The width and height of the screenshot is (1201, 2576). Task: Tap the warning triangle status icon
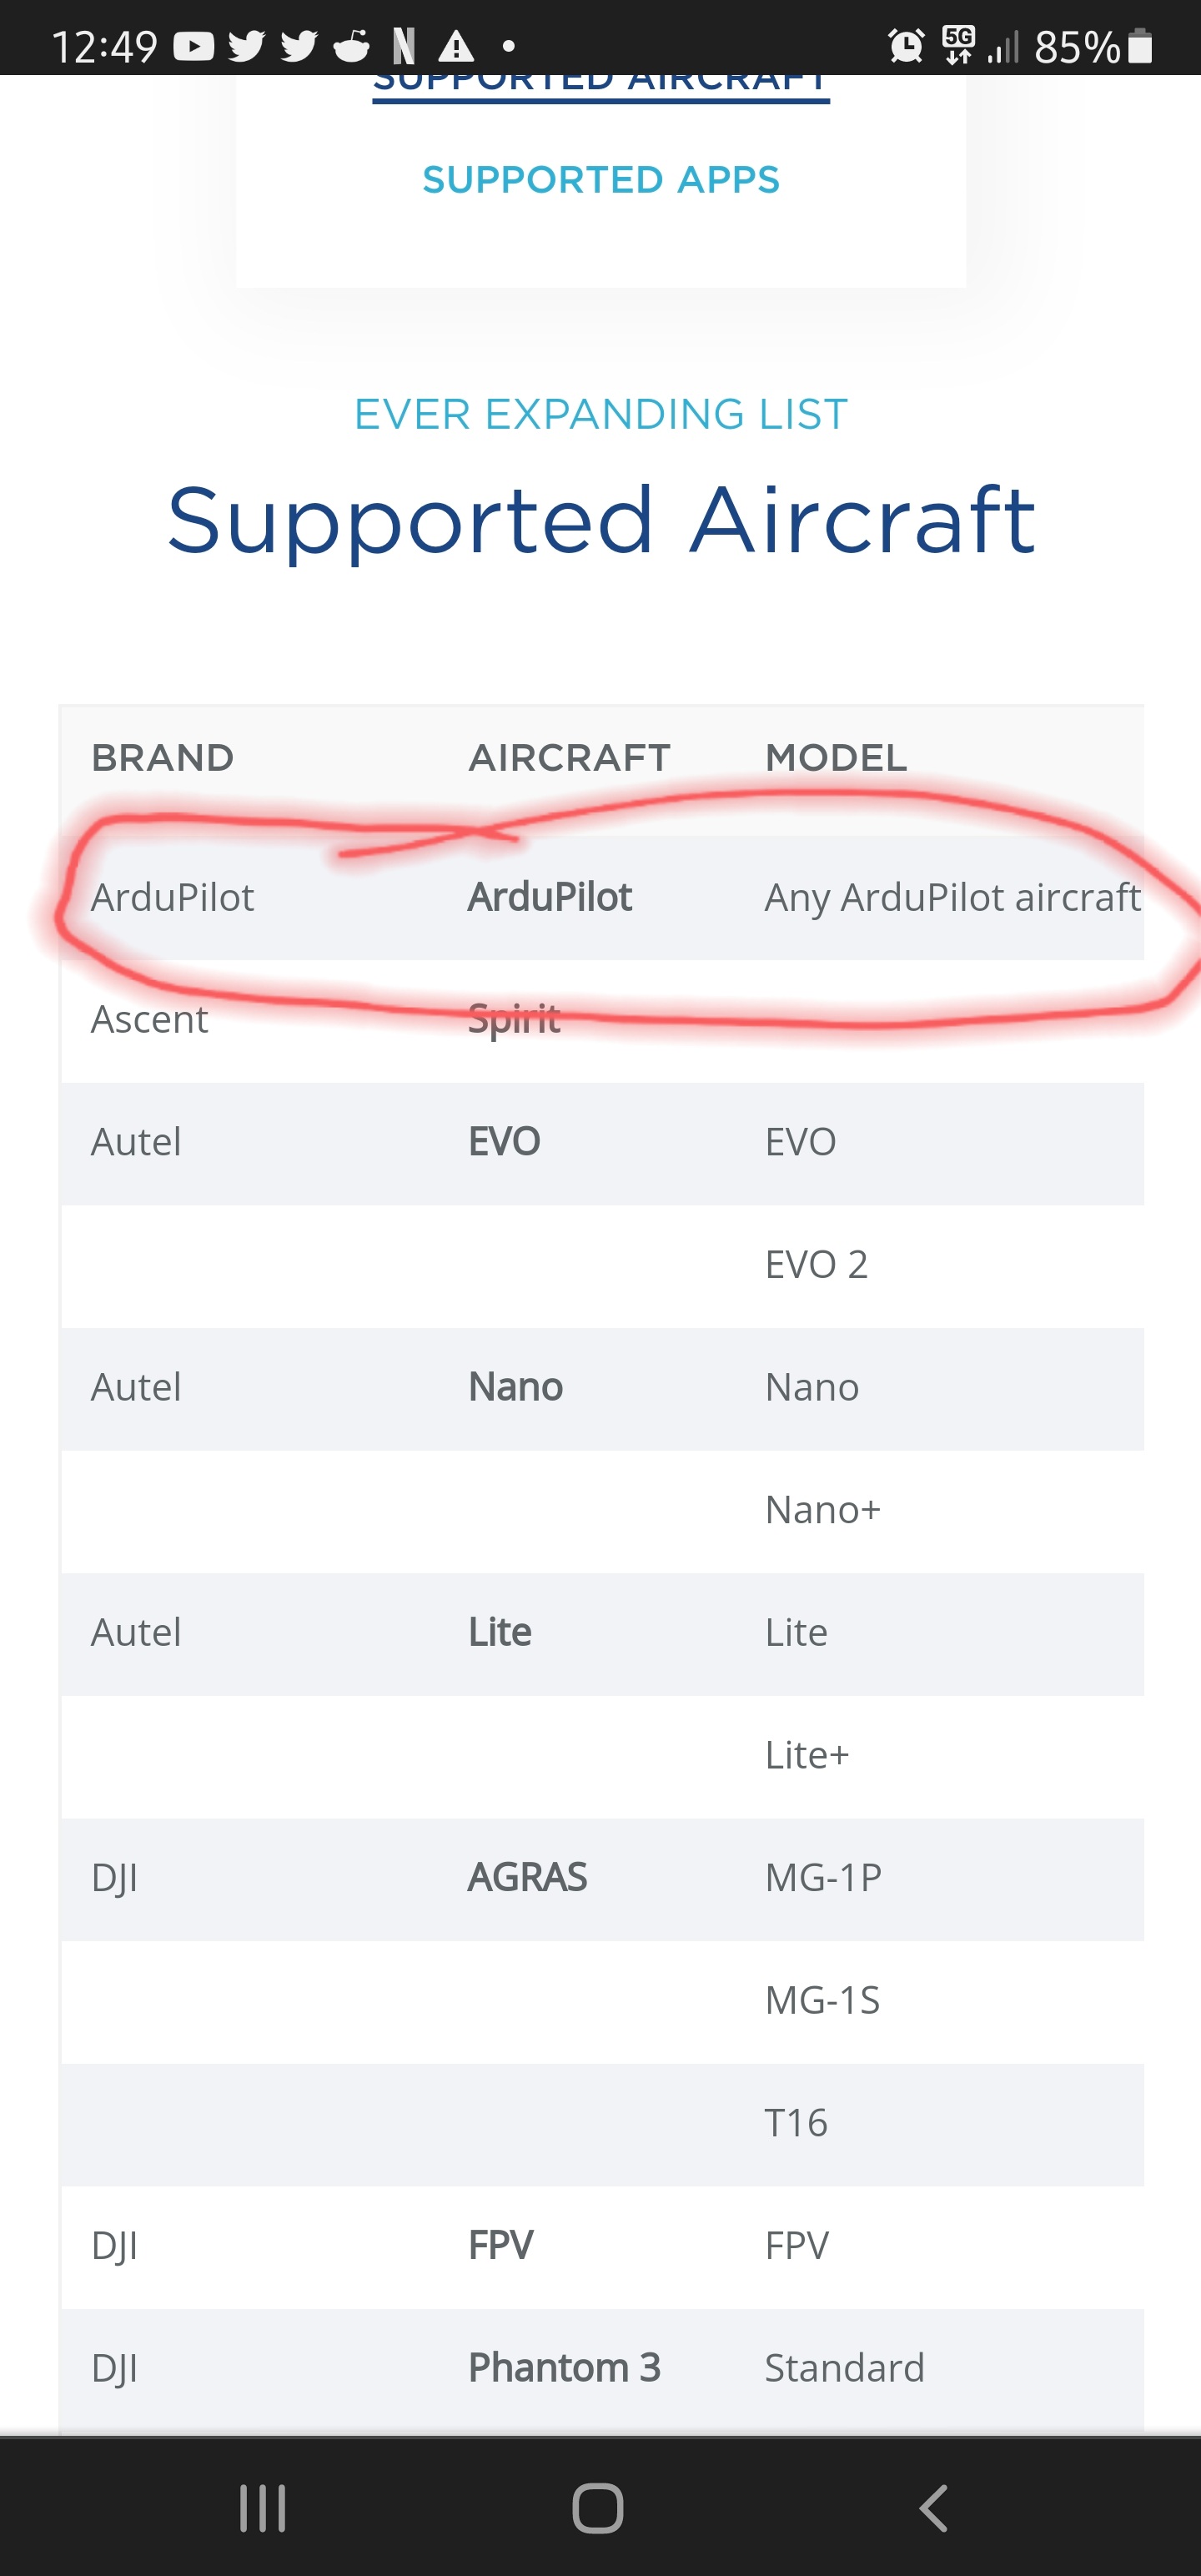pyautogui.click(x=456, y=46)
